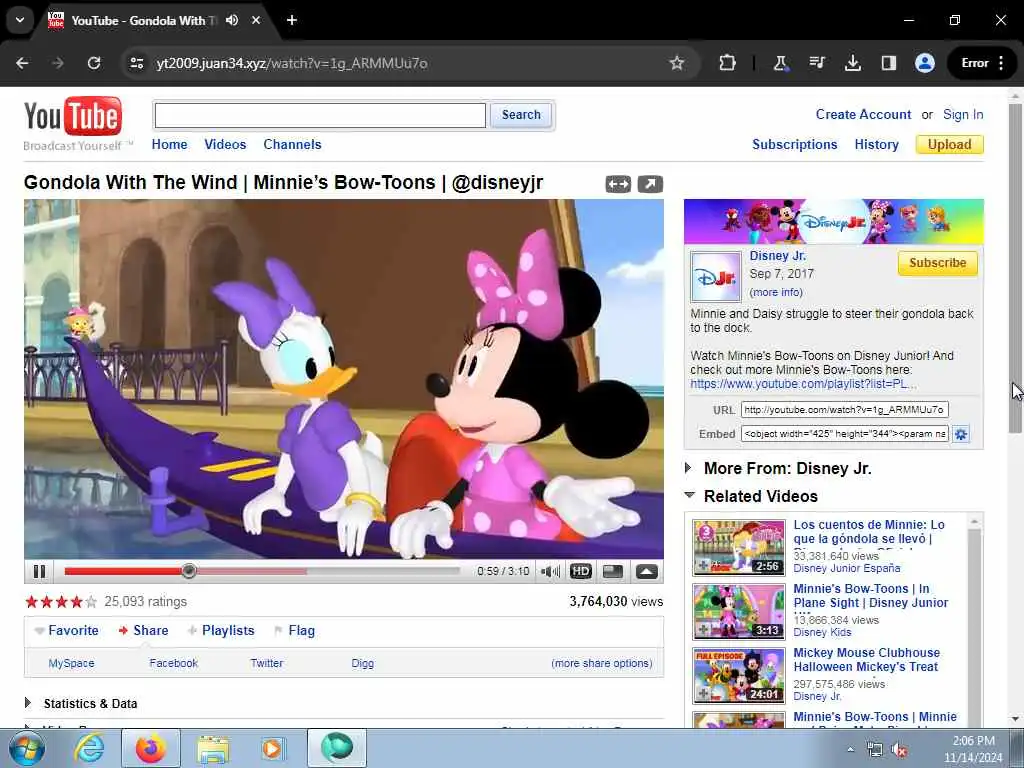Share to Twitter
This screenshot has height=768, width=1024.
pyautogui.click(x=266, y=664)
